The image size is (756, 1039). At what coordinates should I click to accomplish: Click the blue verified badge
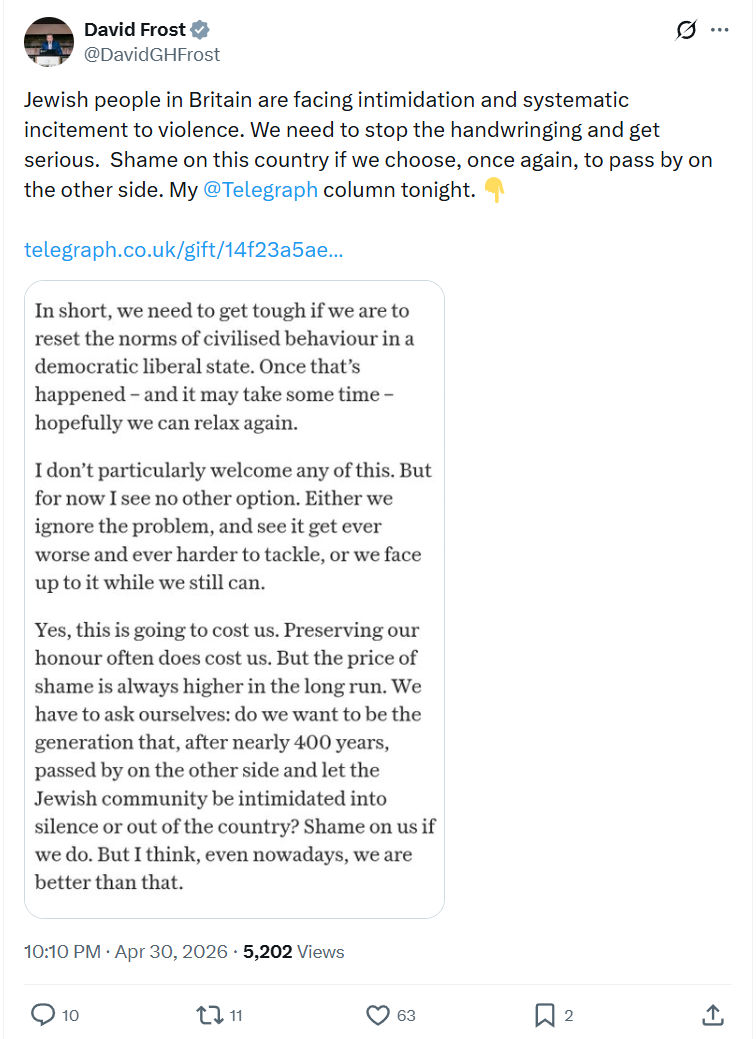pos(200,29)
